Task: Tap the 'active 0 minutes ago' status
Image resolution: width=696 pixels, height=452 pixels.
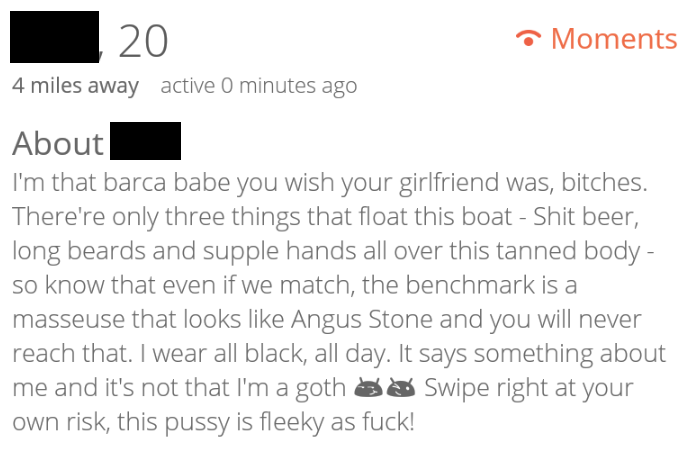Action: pyautogui.click(x=259, y=86)
